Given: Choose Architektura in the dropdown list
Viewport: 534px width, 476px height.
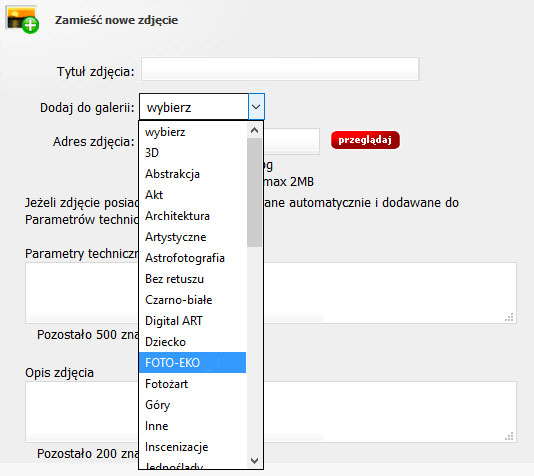Looking at the screenshot, I should click(192, 216).
